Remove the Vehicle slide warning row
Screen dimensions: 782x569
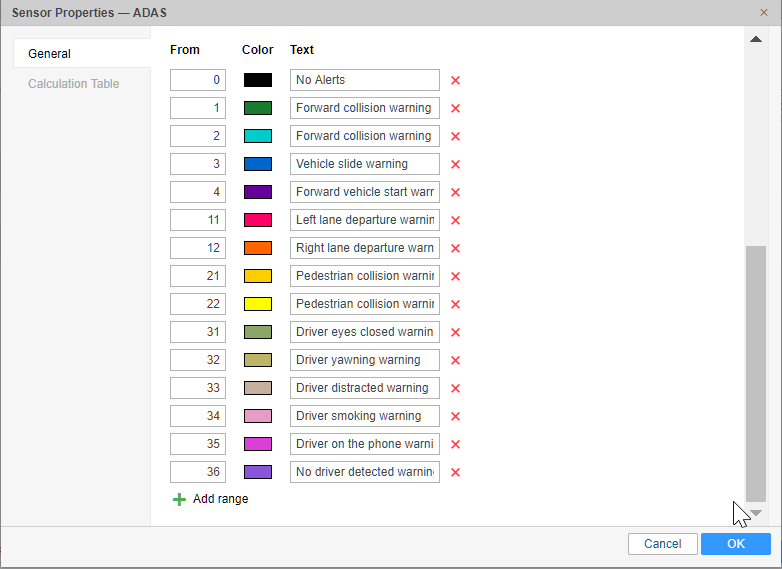tap(455, 164)
